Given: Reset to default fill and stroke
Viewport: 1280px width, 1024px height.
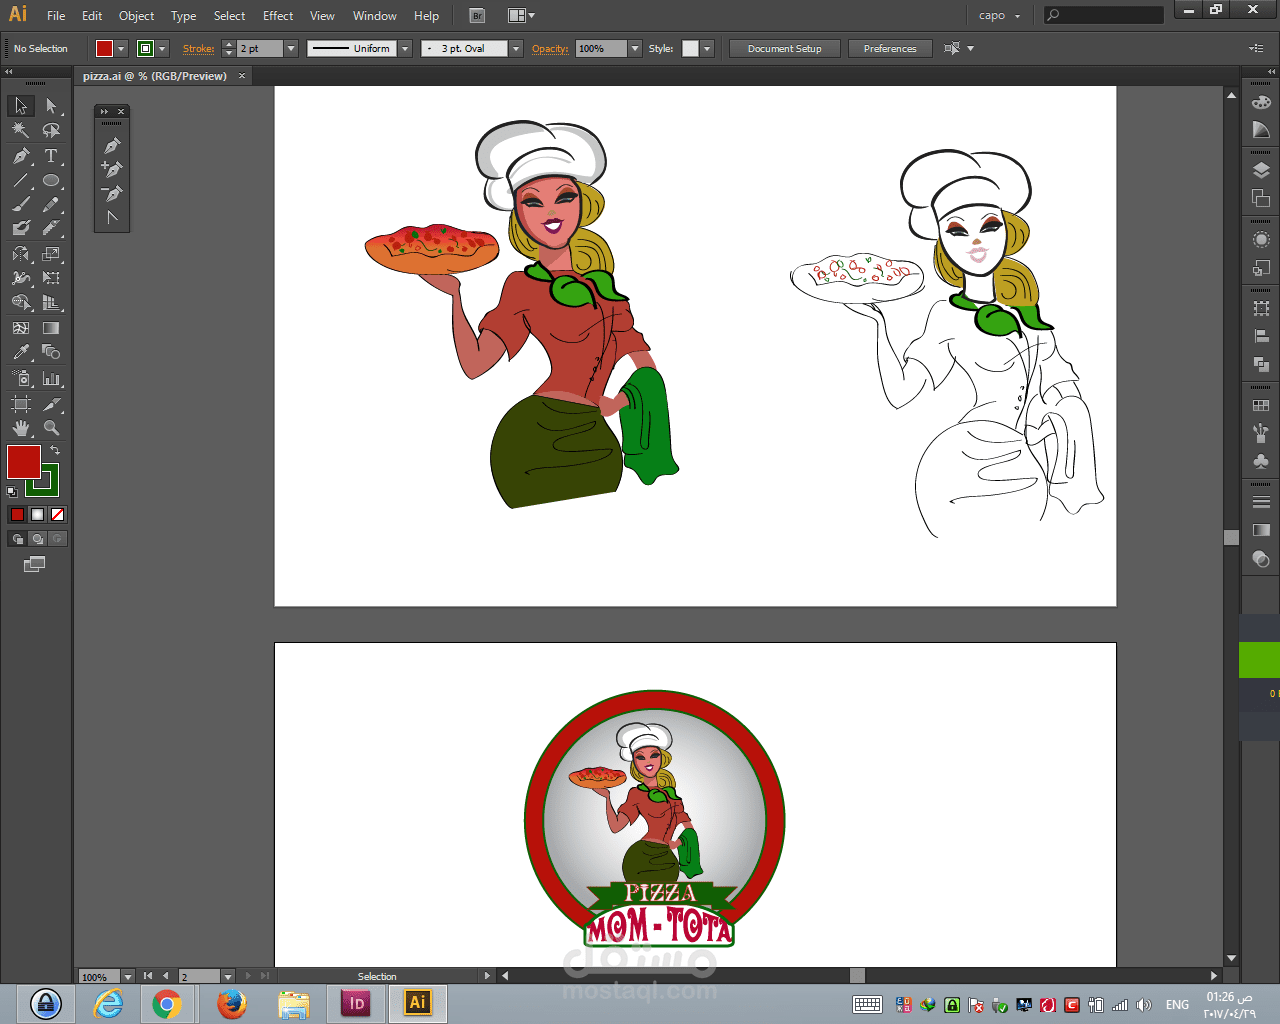Looking at the screenshot, I should [x=12, y=492].
